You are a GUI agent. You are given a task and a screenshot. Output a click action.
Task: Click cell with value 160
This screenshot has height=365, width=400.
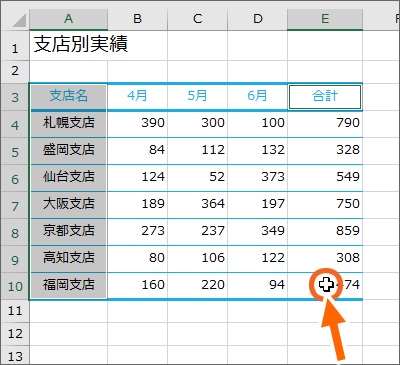tap(137, 286)
